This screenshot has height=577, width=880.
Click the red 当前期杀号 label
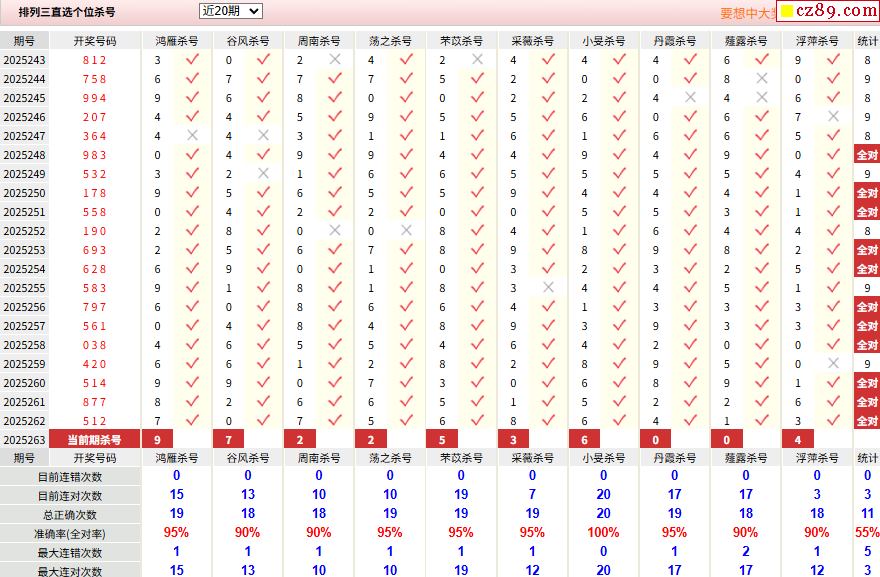point(94,439)
